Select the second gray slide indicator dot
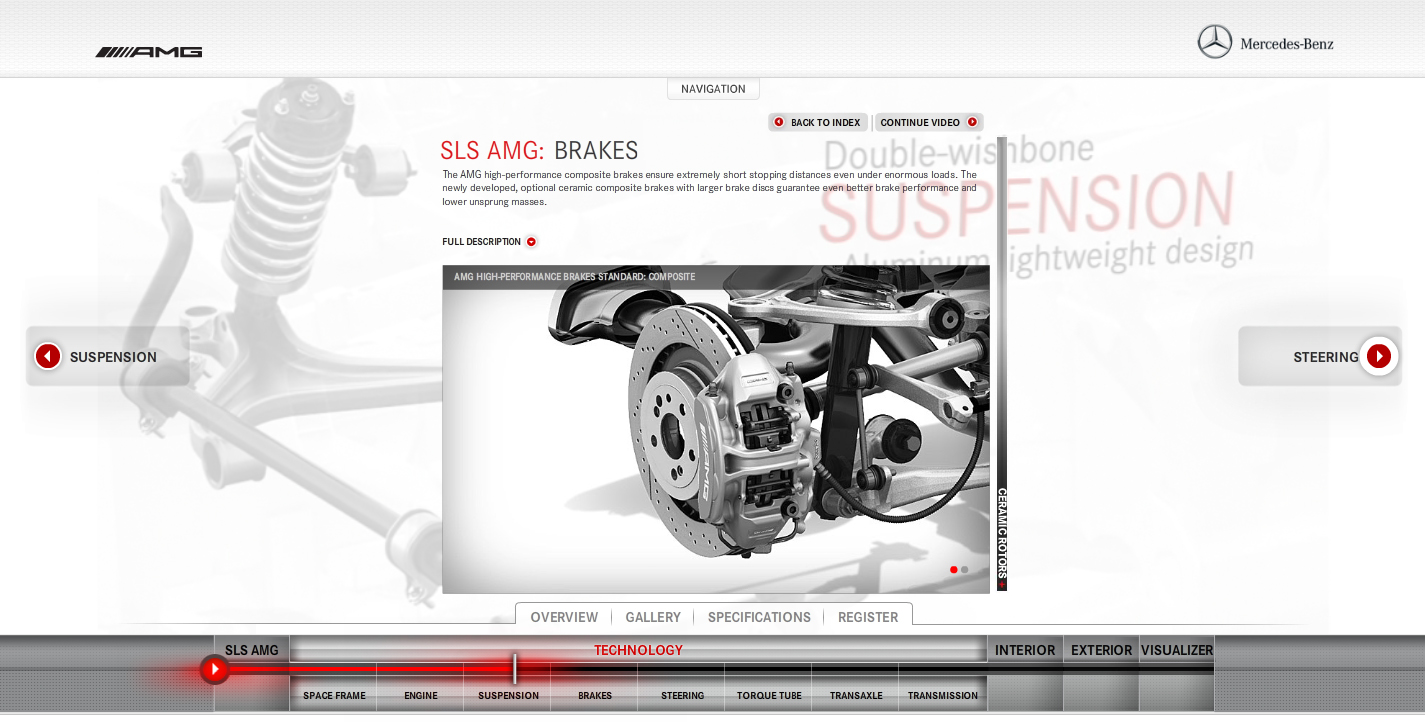1425x724 pixels. coord(964,570)
